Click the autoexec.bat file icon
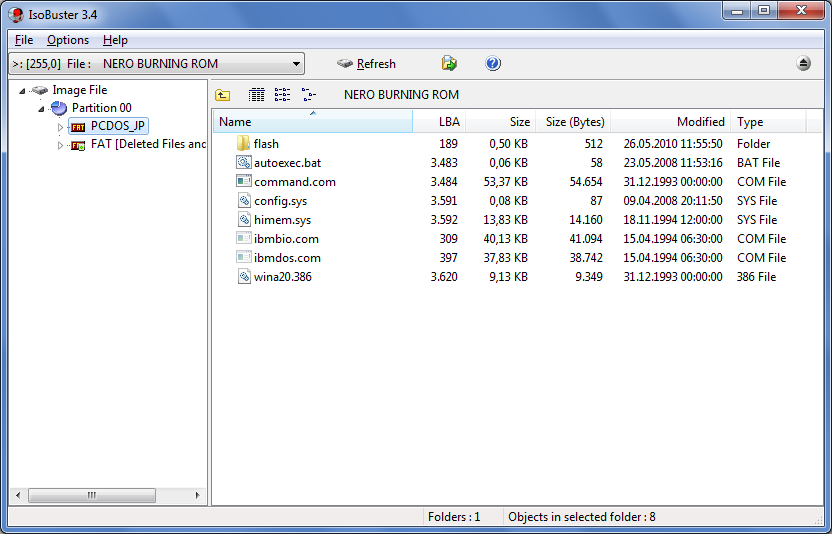 point(244,162)
